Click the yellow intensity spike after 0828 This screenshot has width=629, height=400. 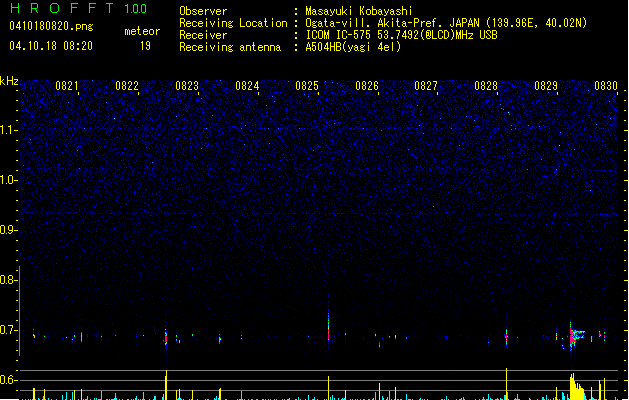click(506, 384)
